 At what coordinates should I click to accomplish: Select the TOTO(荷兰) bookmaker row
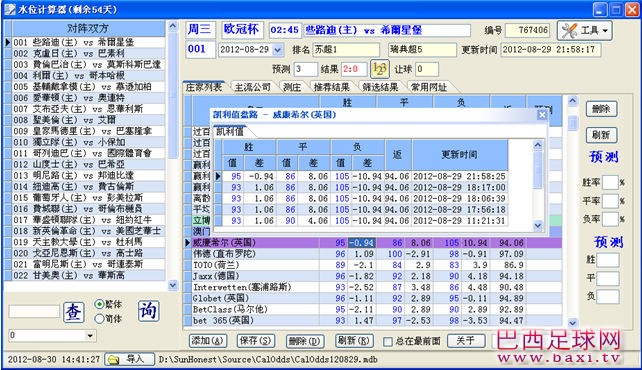[x=377, y=265]
